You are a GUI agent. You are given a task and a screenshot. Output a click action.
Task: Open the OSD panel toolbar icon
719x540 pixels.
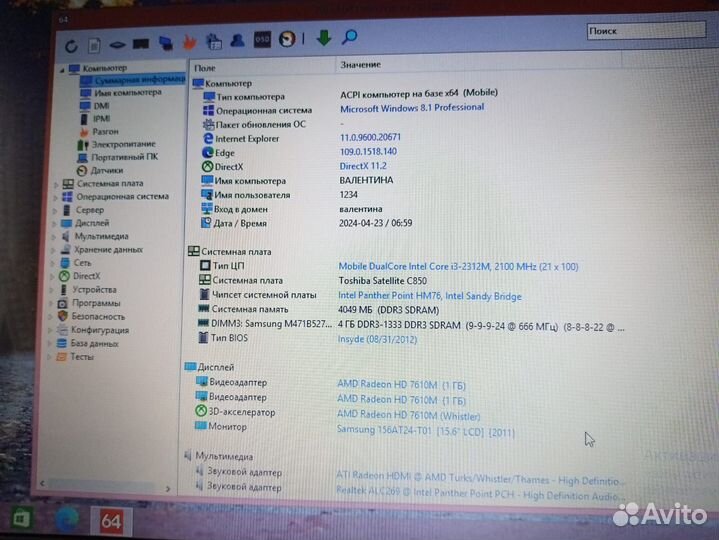pyautogui.click(x=262, y=39)
